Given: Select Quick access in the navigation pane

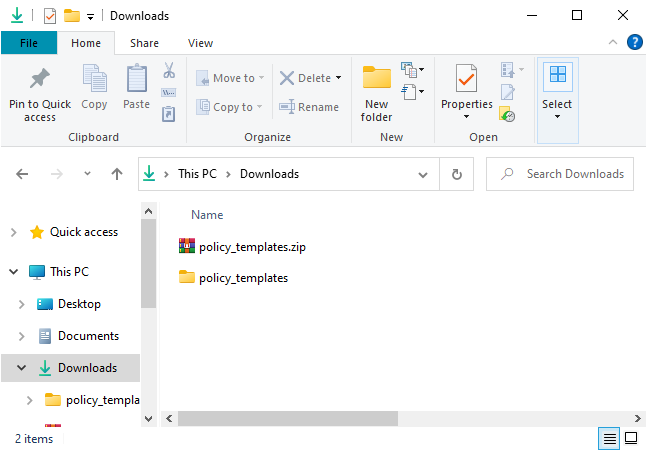Looking at the screenshot, I should pos(84,232).
